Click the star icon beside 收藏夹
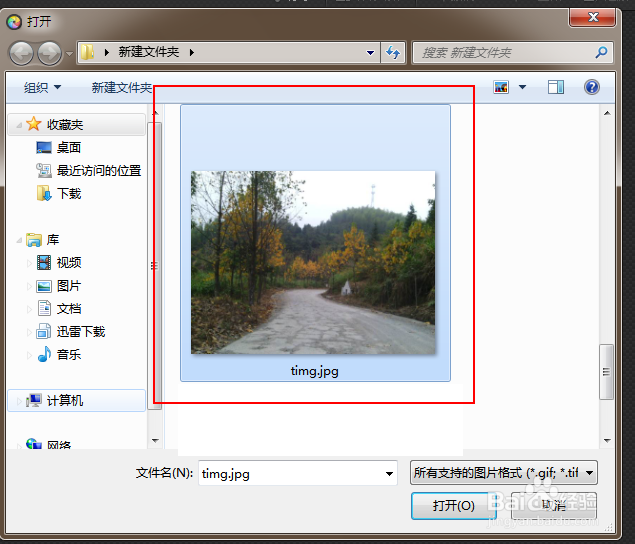Viewport: 635px width, 544px height. [x=34, y=124]
